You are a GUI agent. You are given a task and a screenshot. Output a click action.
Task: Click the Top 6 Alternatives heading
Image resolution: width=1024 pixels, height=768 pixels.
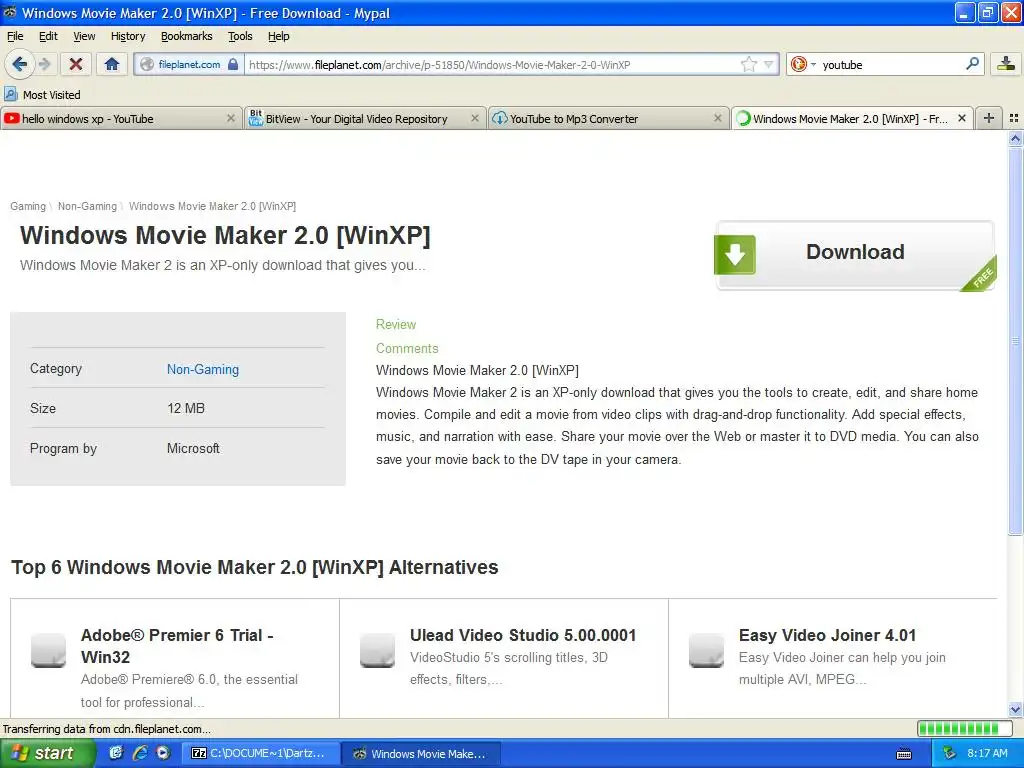(x=255, y=567)
